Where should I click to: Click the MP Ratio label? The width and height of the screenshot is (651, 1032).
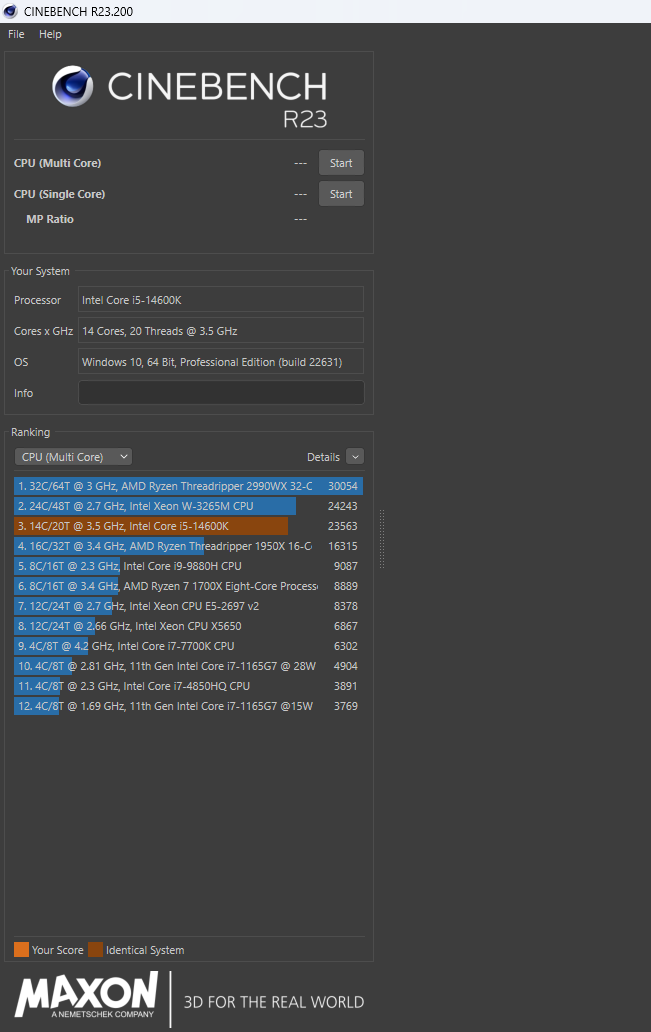point(50,219)
